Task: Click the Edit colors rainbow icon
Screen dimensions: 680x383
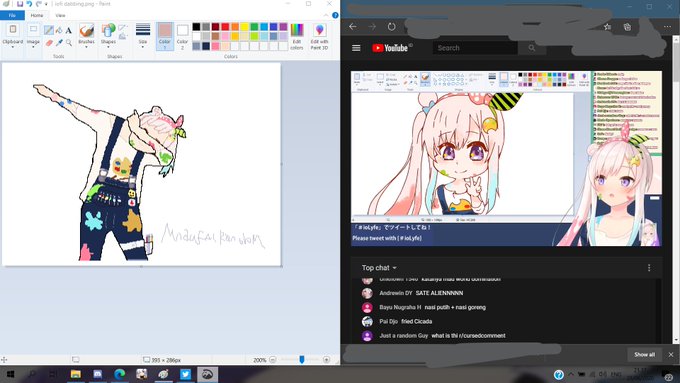Action: click(297, 30)
